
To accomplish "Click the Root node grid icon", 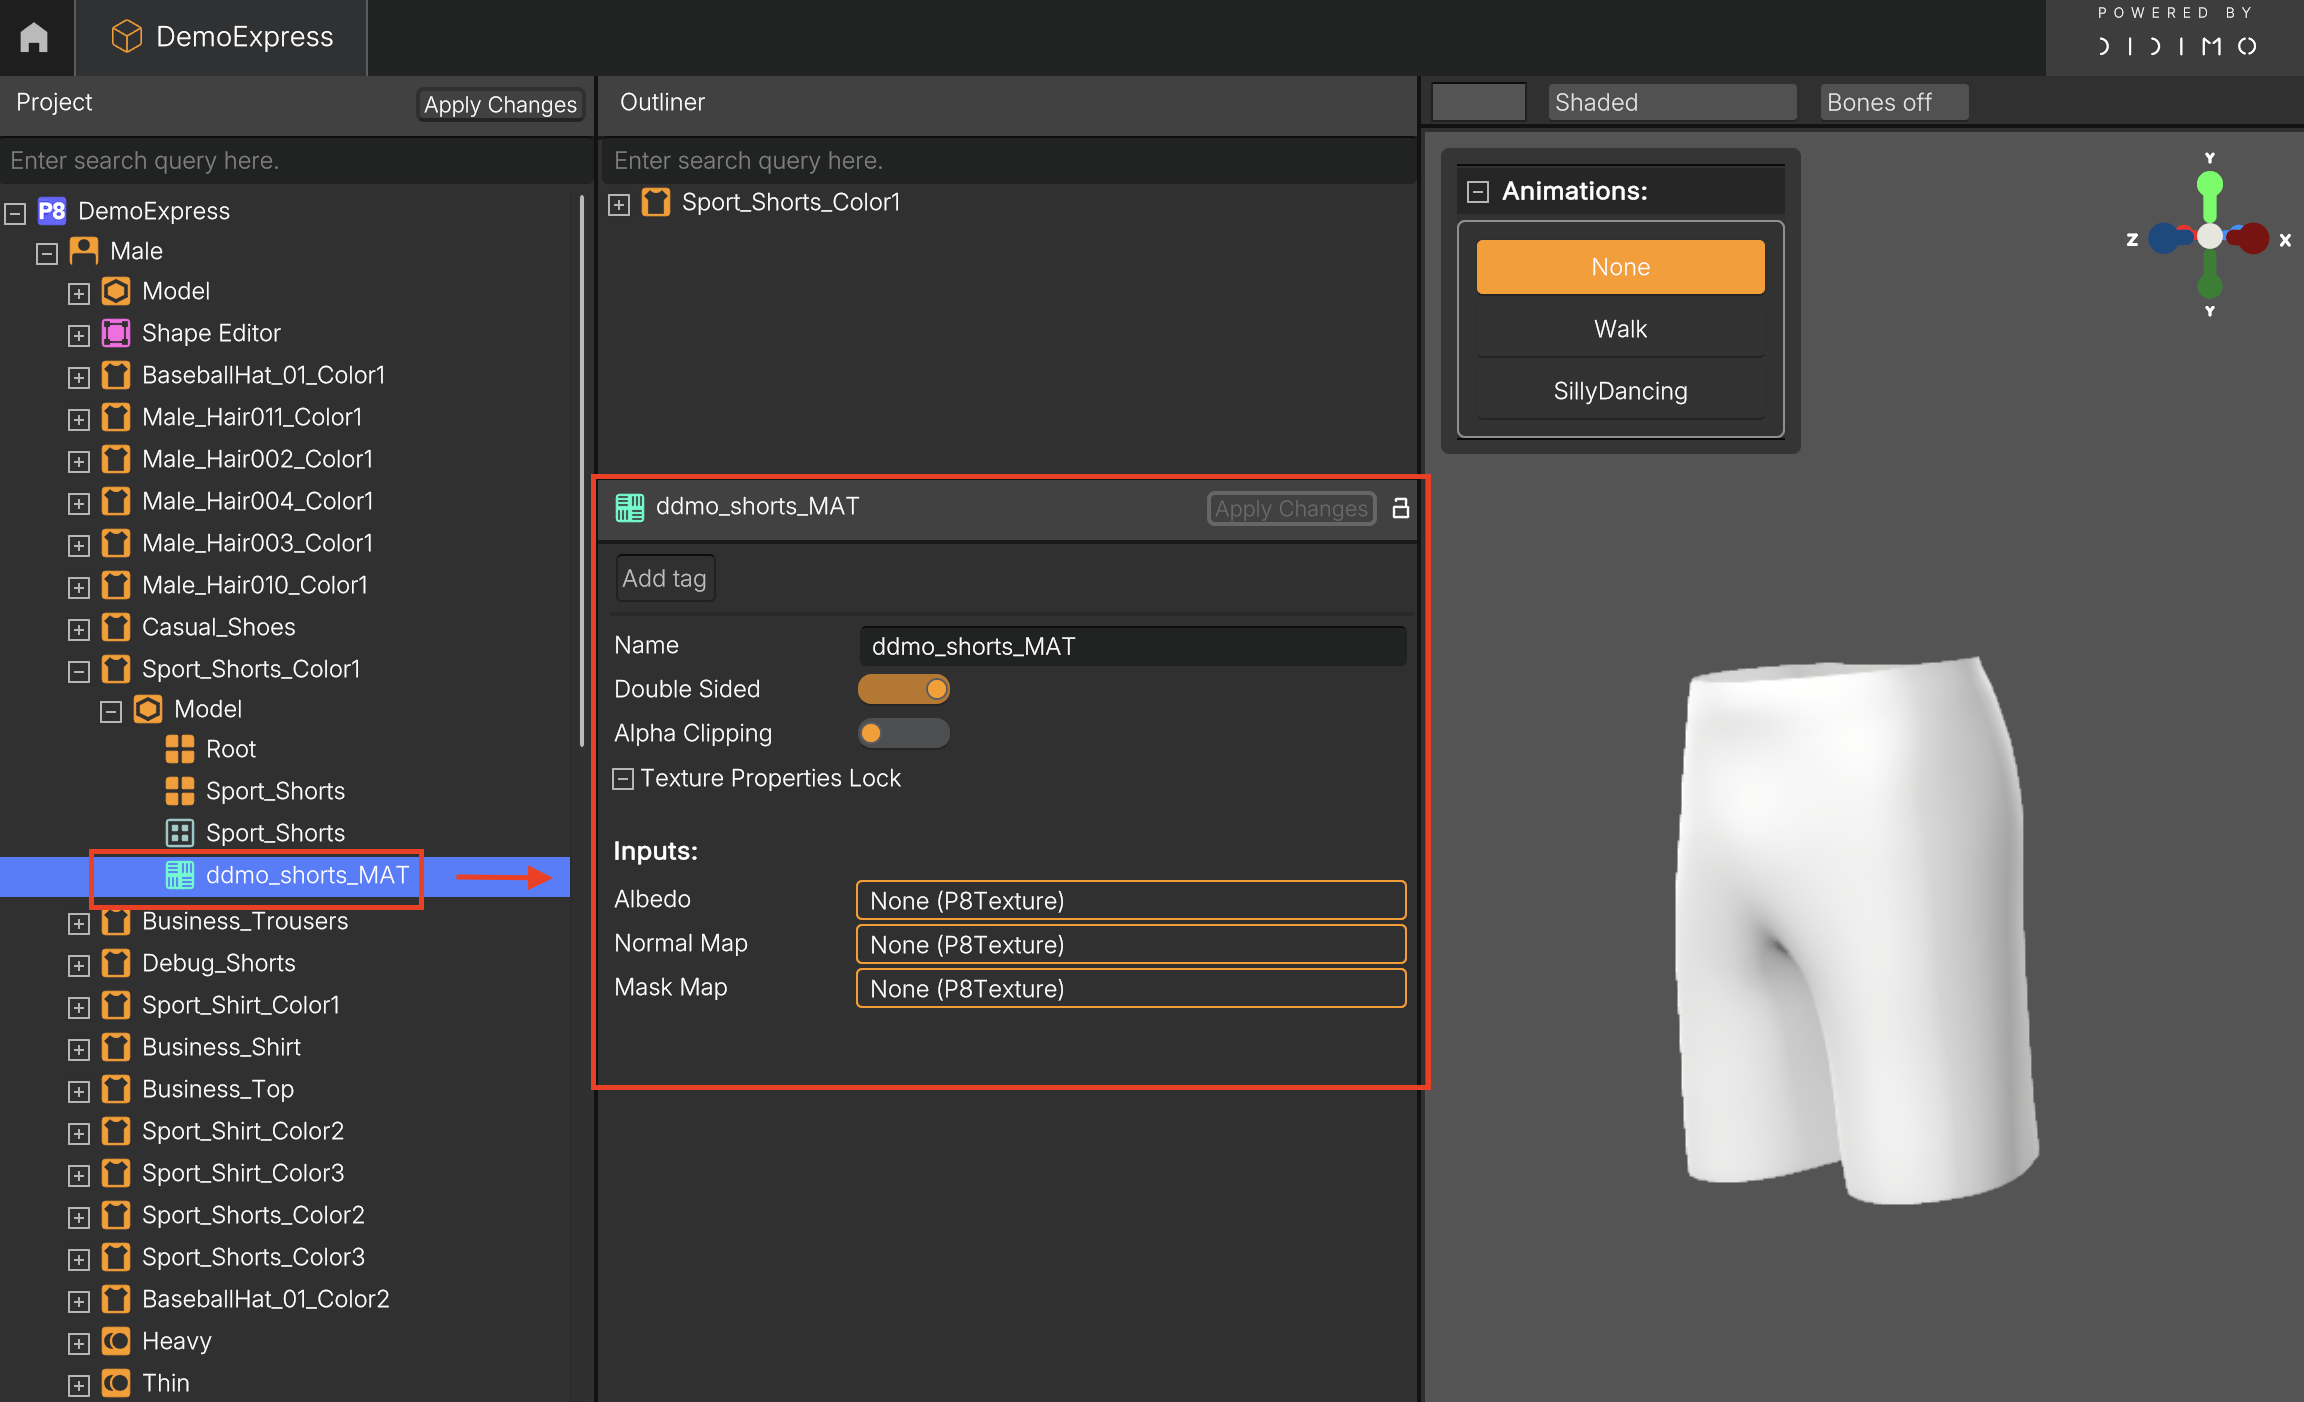I will point(180,749).
